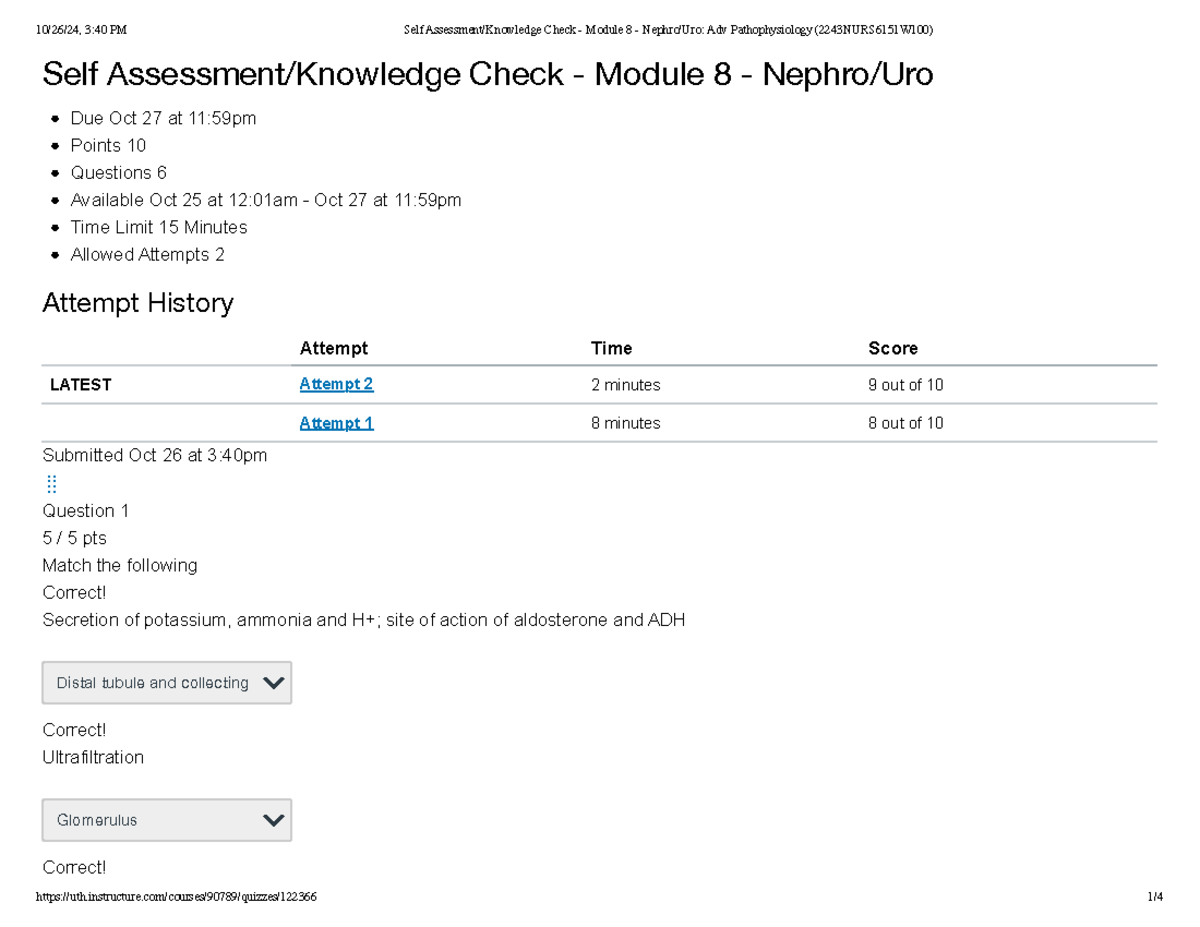Click the chevron on the Glomerulus dropdown
Viewport: 1200px width, 927px height.
tap(272, 820)
